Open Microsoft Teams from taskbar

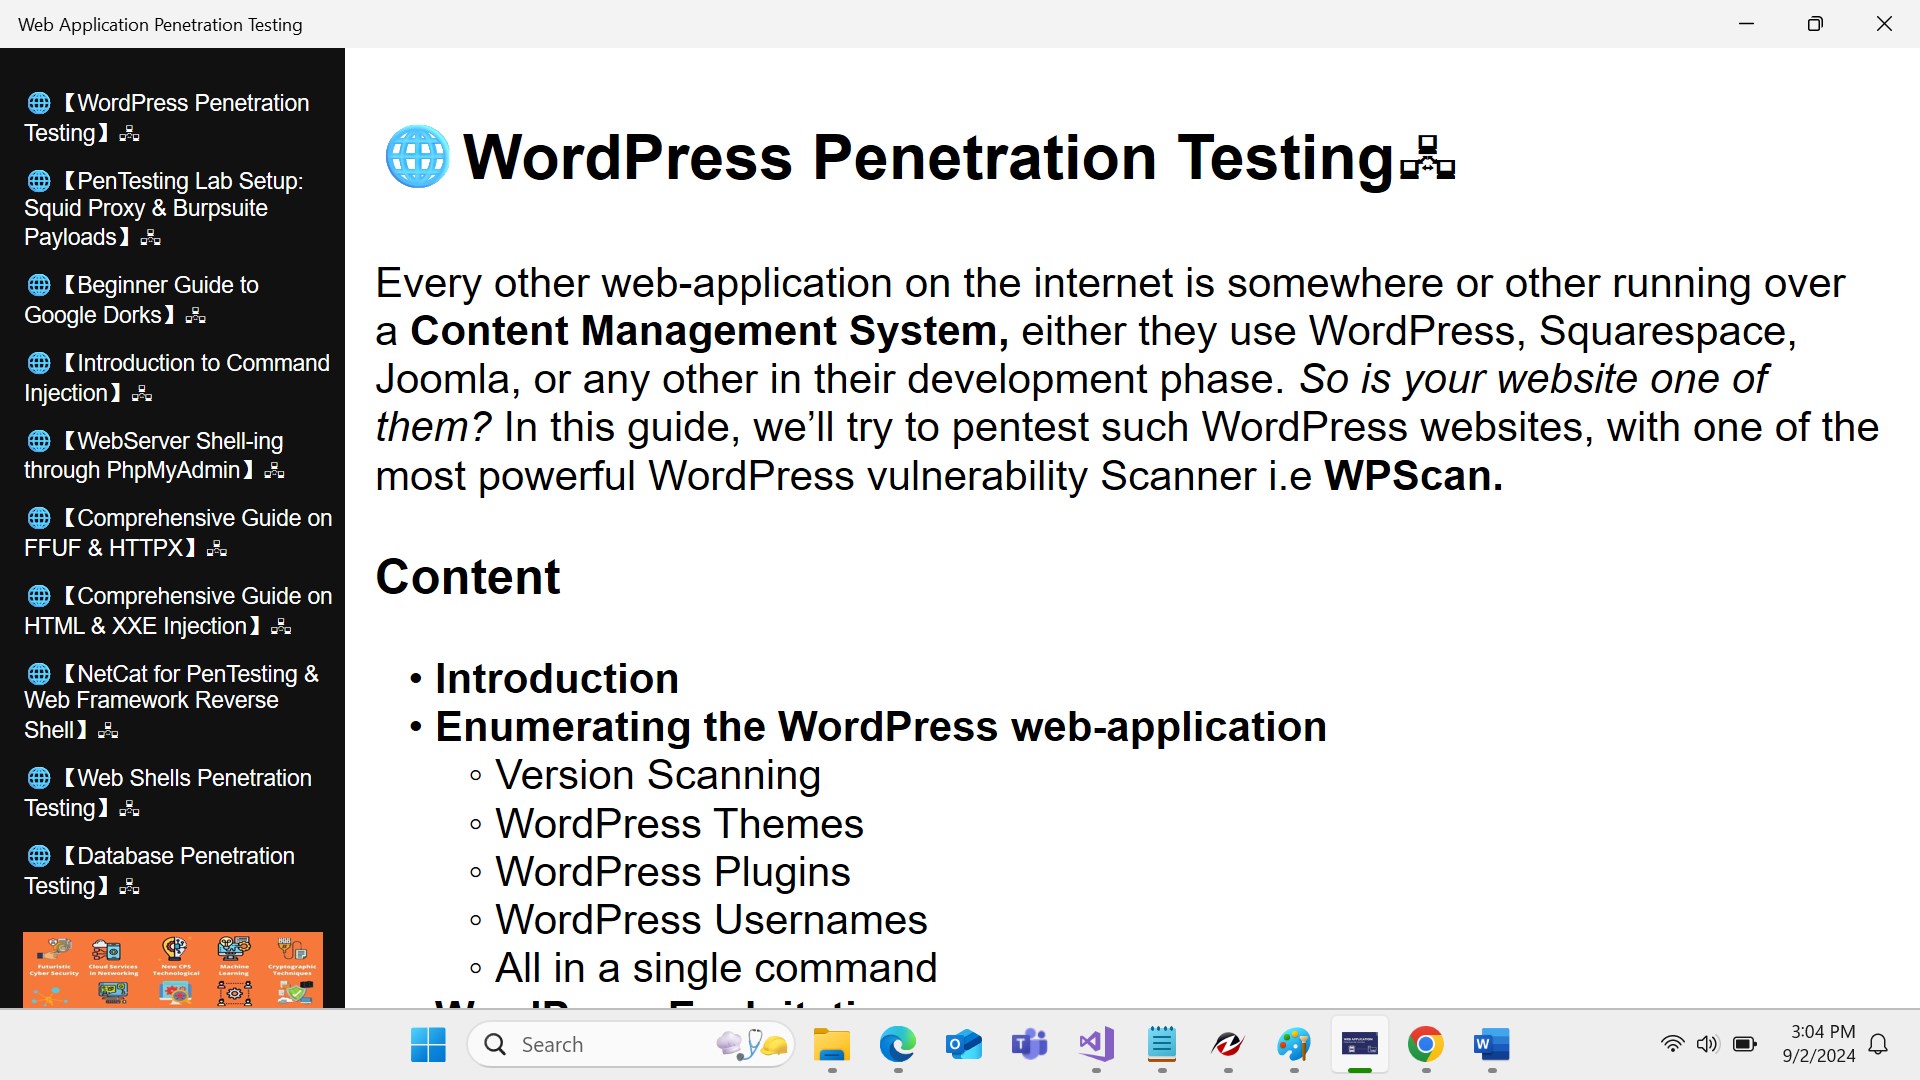[1029, 1045]
